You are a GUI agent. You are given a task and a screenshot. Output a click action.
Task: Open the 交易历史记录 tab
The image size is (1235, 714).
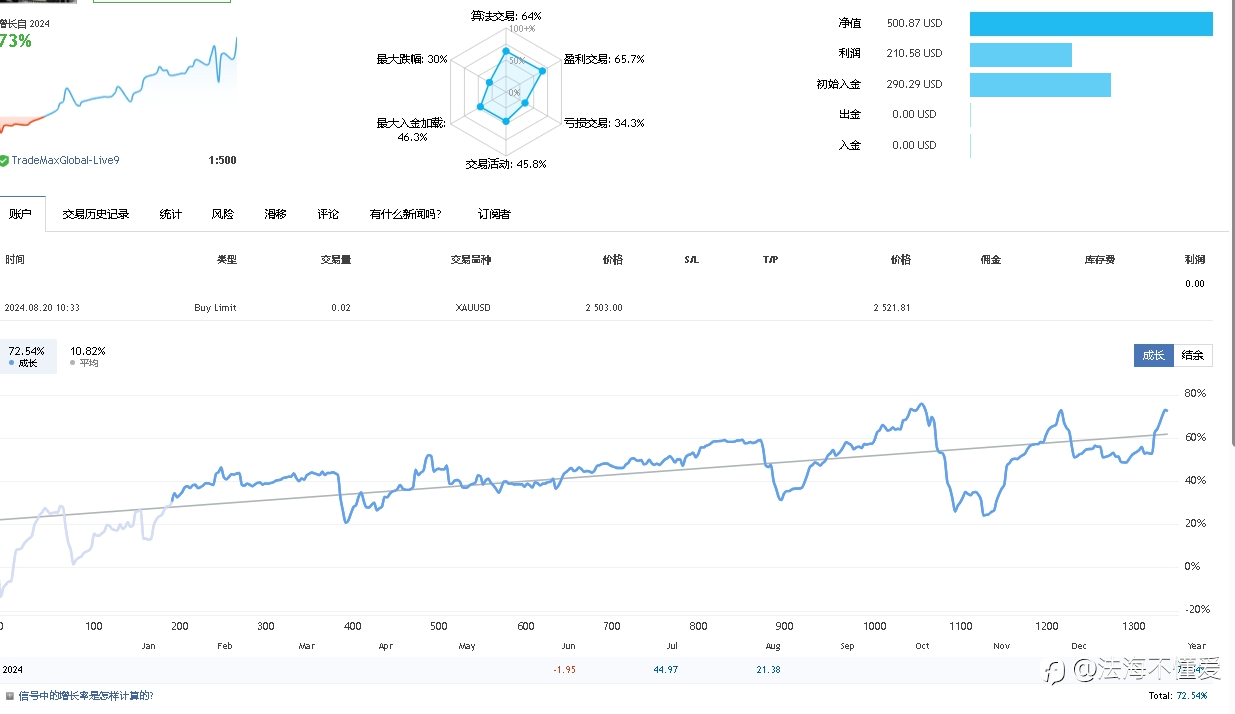click(x=96, y=214)
